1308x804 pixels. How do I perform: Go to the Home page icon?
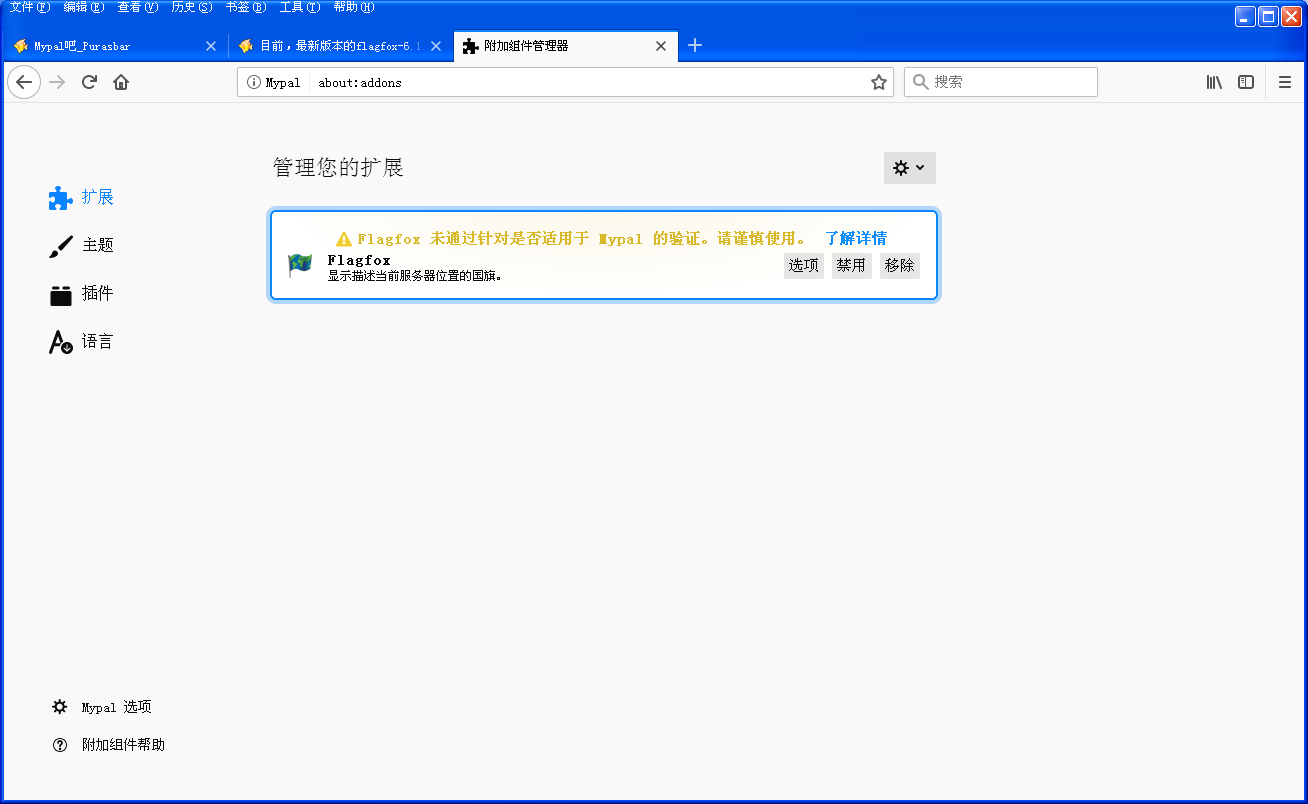click(121, 82)
